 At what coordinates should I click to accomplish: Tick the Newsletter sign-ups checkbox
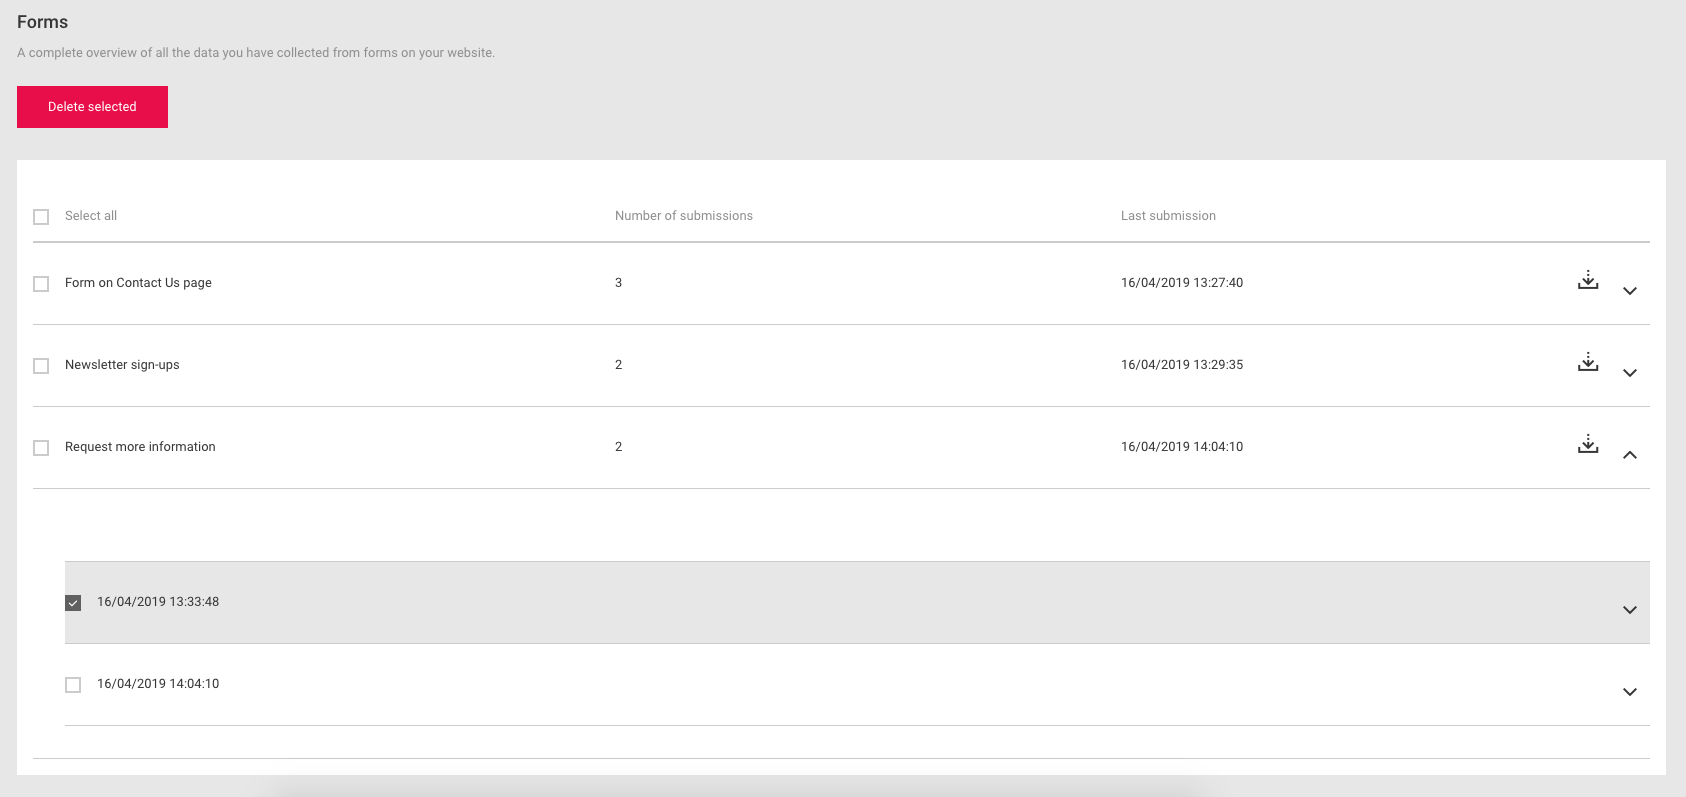41,366
